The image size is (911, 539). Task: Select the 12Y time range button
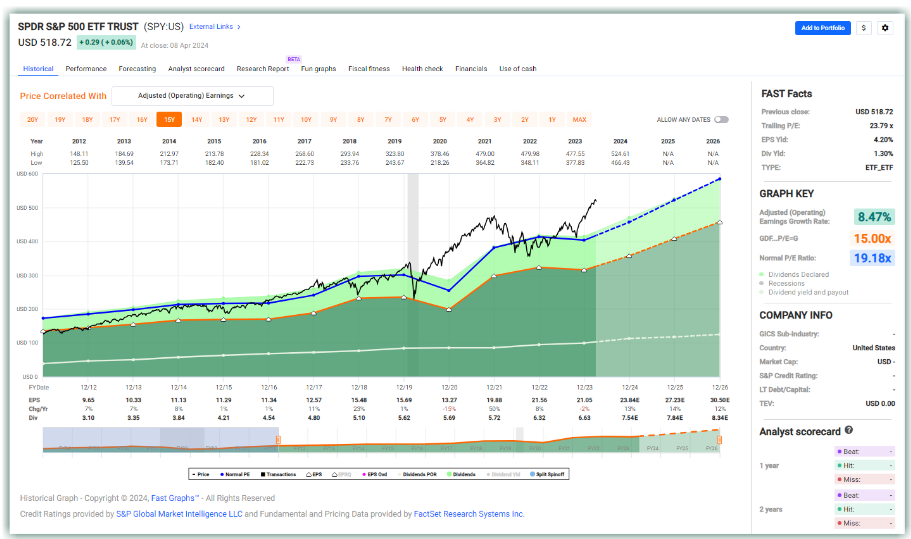(251, 120)
